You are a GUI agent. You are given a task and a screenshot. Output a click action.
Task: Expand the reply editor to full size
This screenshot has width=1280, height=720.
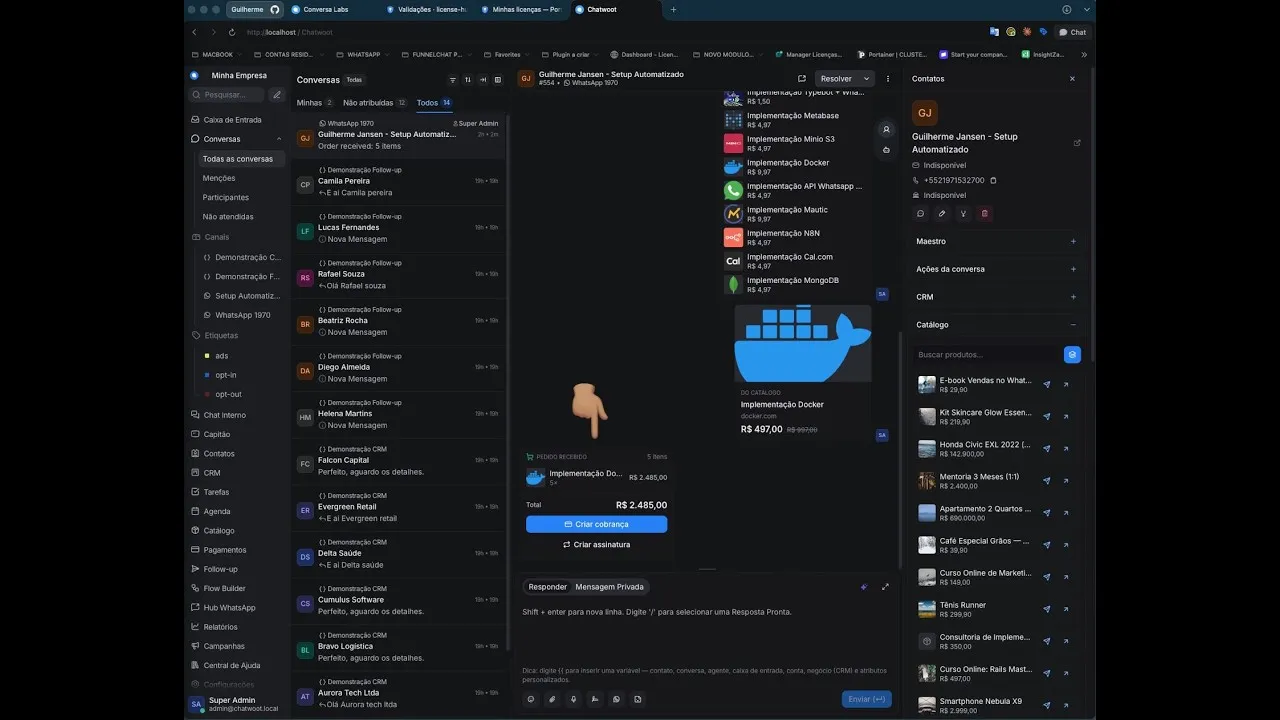(885, 587)
